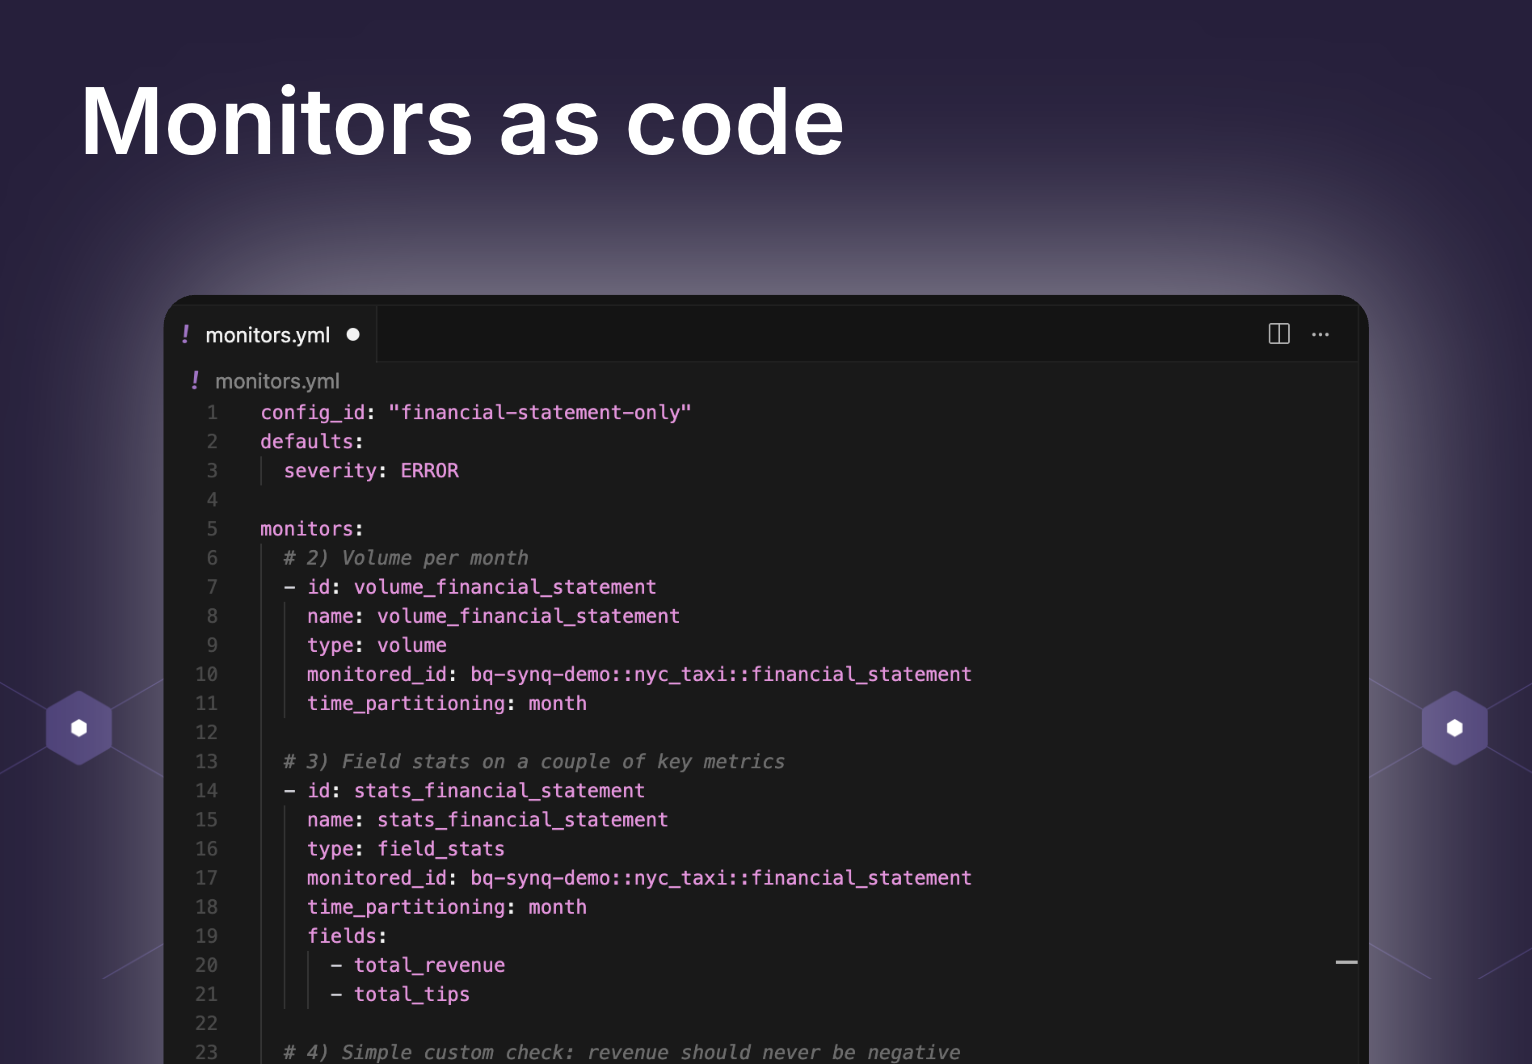Click the YAML file icon on the tab
The width and height of the screenshot is (1532, 1064).
(x=185, y=334)
